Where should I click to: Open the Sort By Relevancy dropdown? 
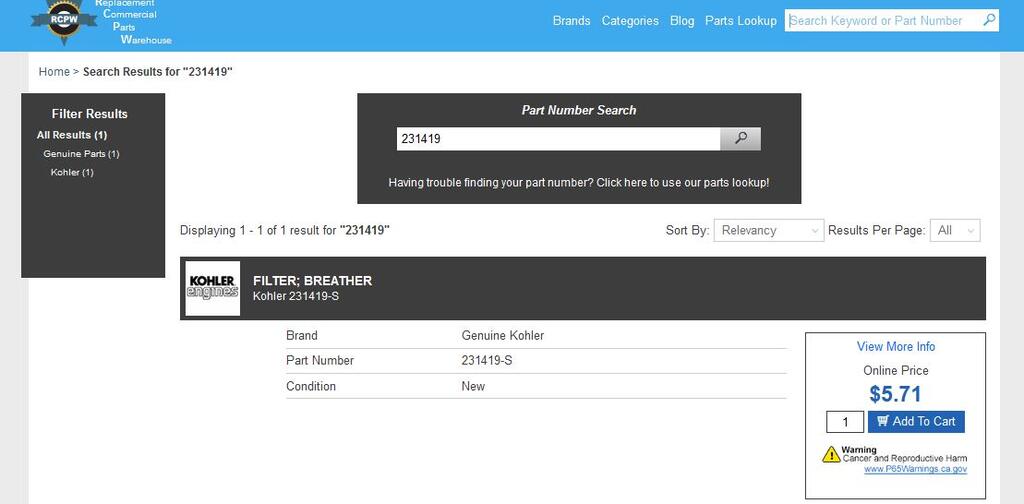tap(769, 230)
